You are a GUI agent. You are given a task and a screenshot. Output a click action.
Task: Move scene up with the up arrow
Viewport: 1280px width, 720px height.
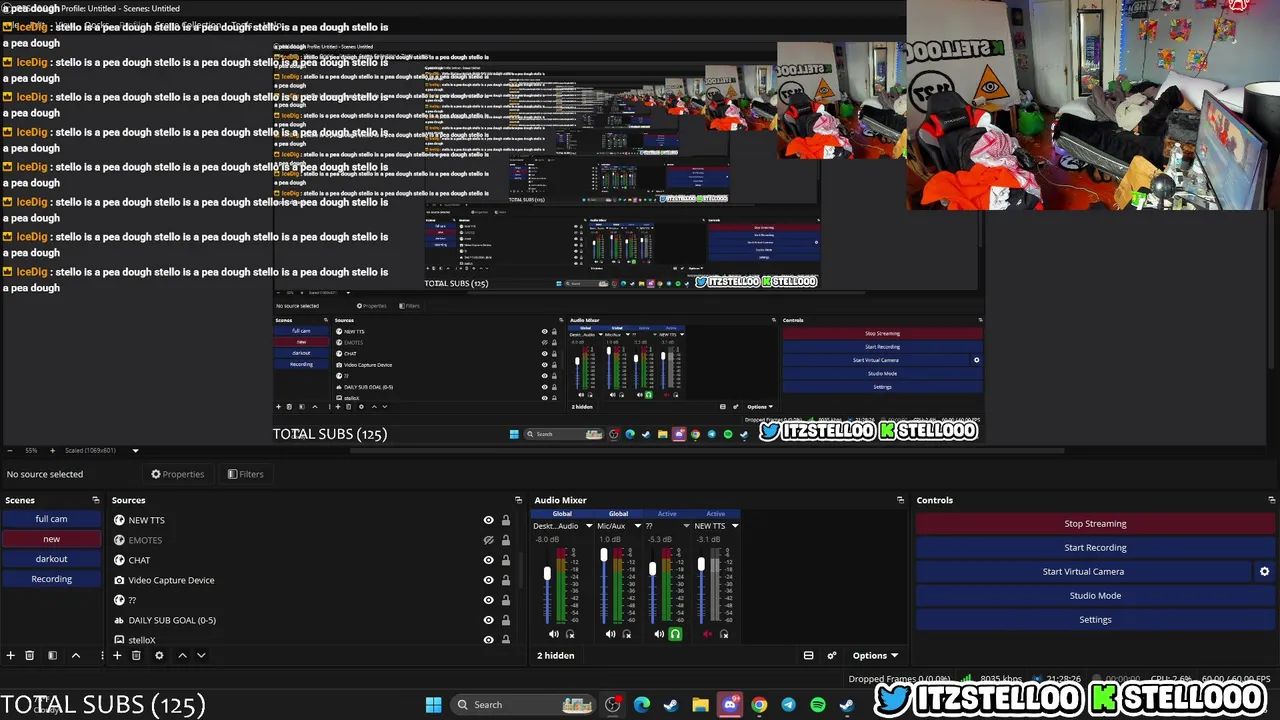(x=75, y=655)
